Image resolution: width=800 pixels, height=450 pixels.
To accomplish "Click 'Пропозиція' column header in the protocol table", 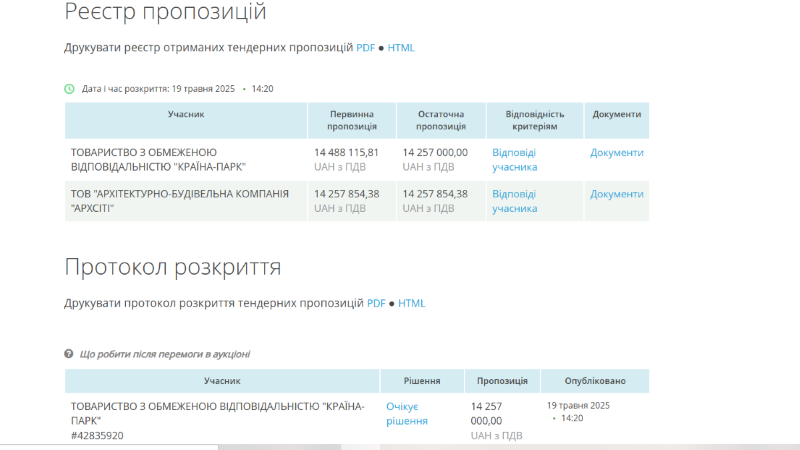I will click(502, 381).
